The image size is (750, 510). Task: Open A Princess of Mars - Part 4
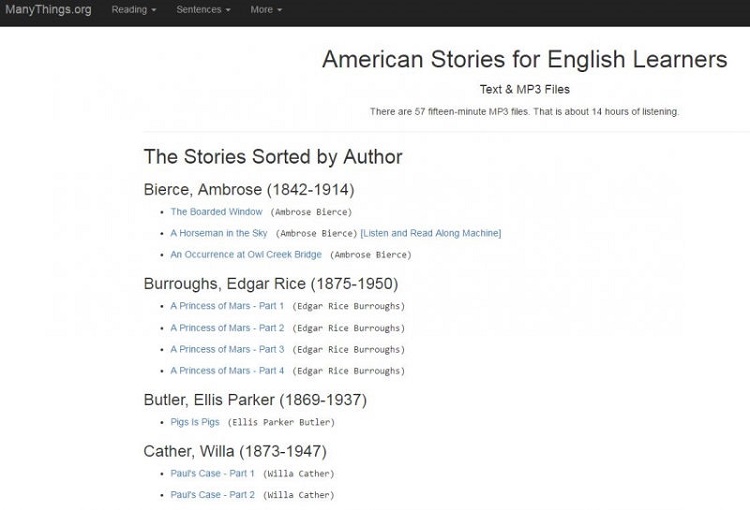click(227, 370)
